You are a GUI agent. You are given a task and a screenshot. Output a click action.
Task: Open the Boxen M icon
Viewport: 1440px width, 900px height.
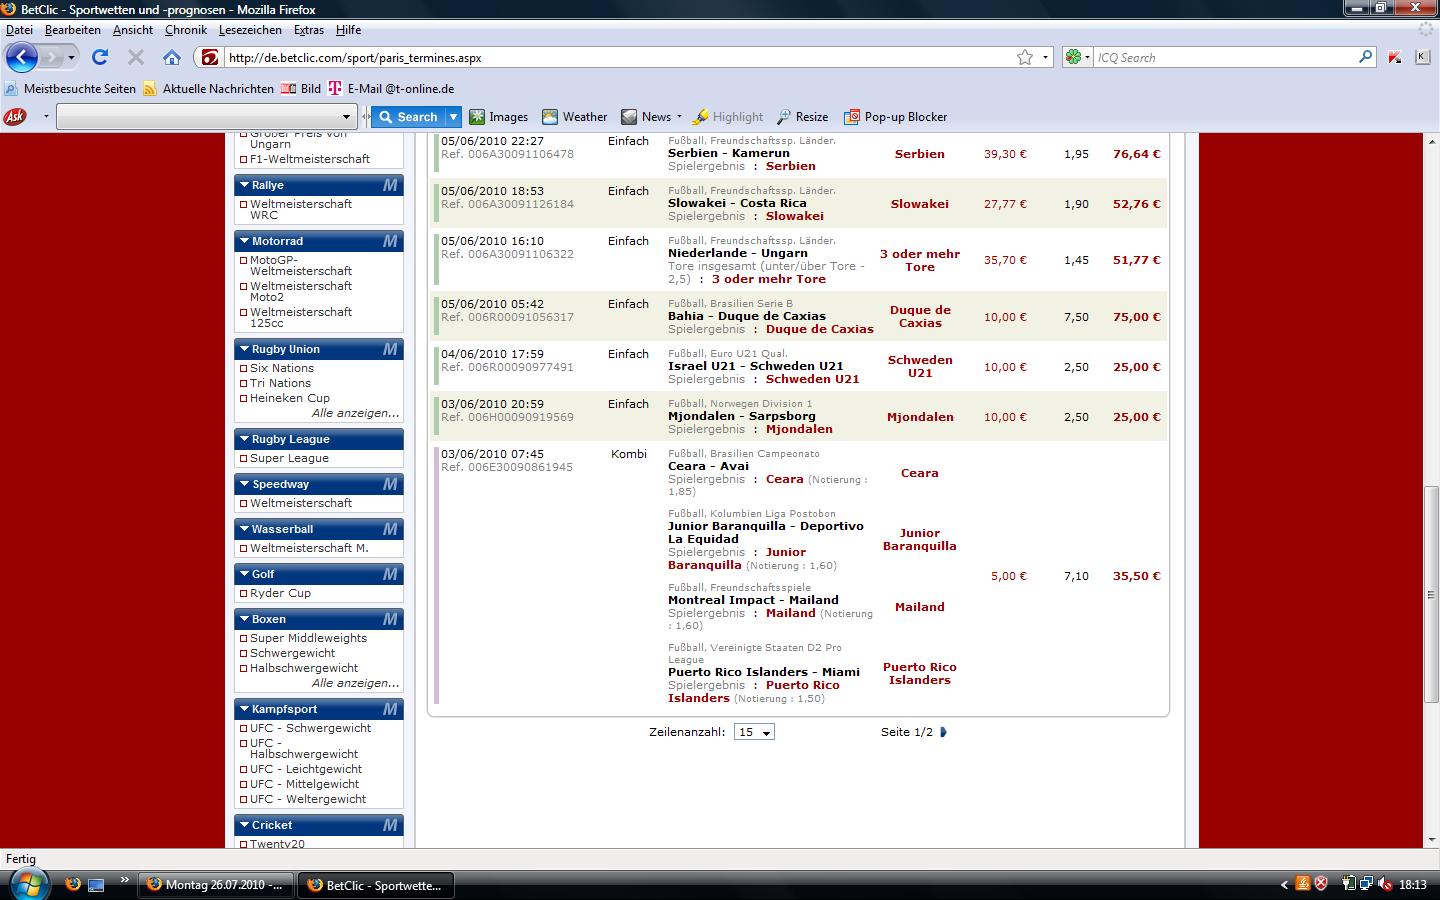click(x=390, y=619)
